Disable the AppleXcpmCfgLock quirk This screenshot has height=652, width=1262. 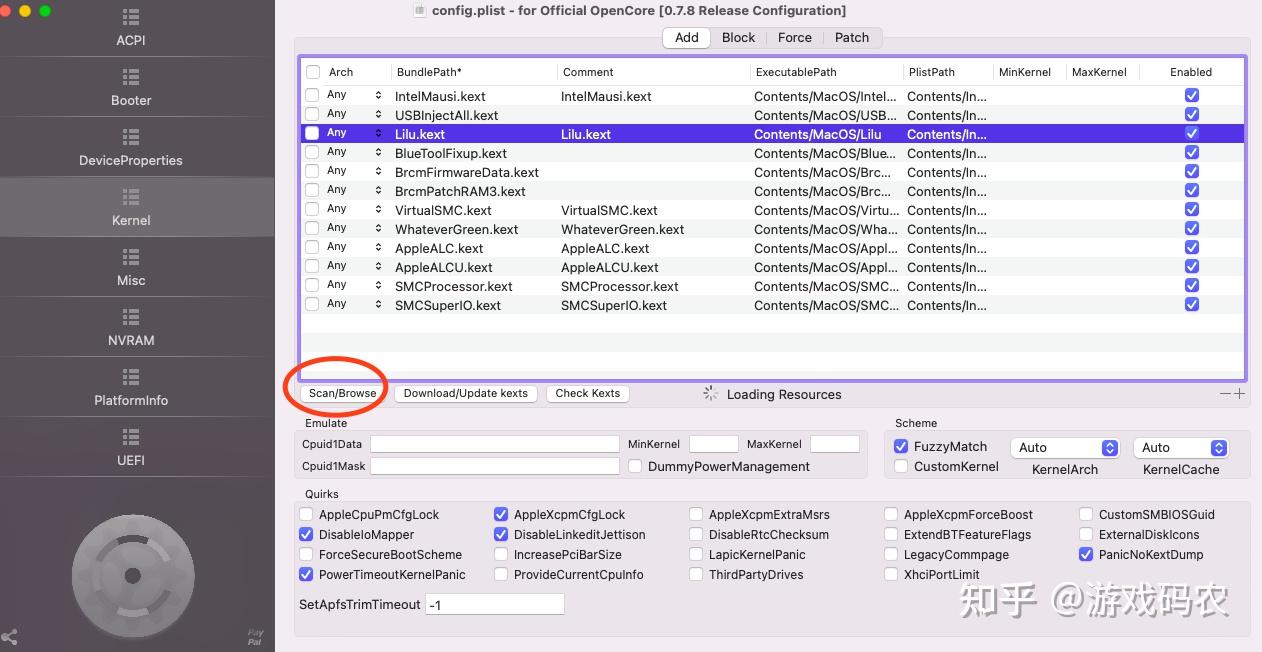[x=501, y=514]
